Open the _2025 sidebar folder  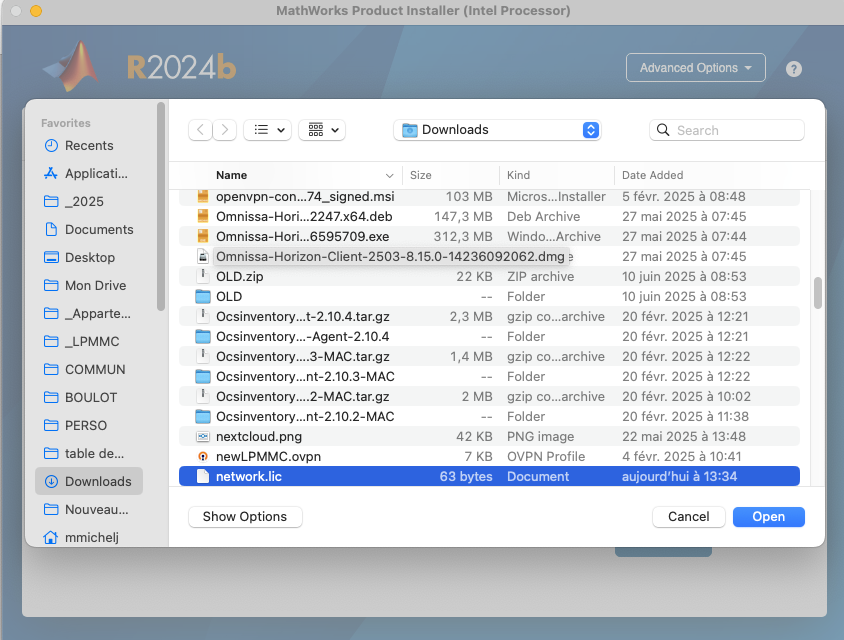coord(89,201)
